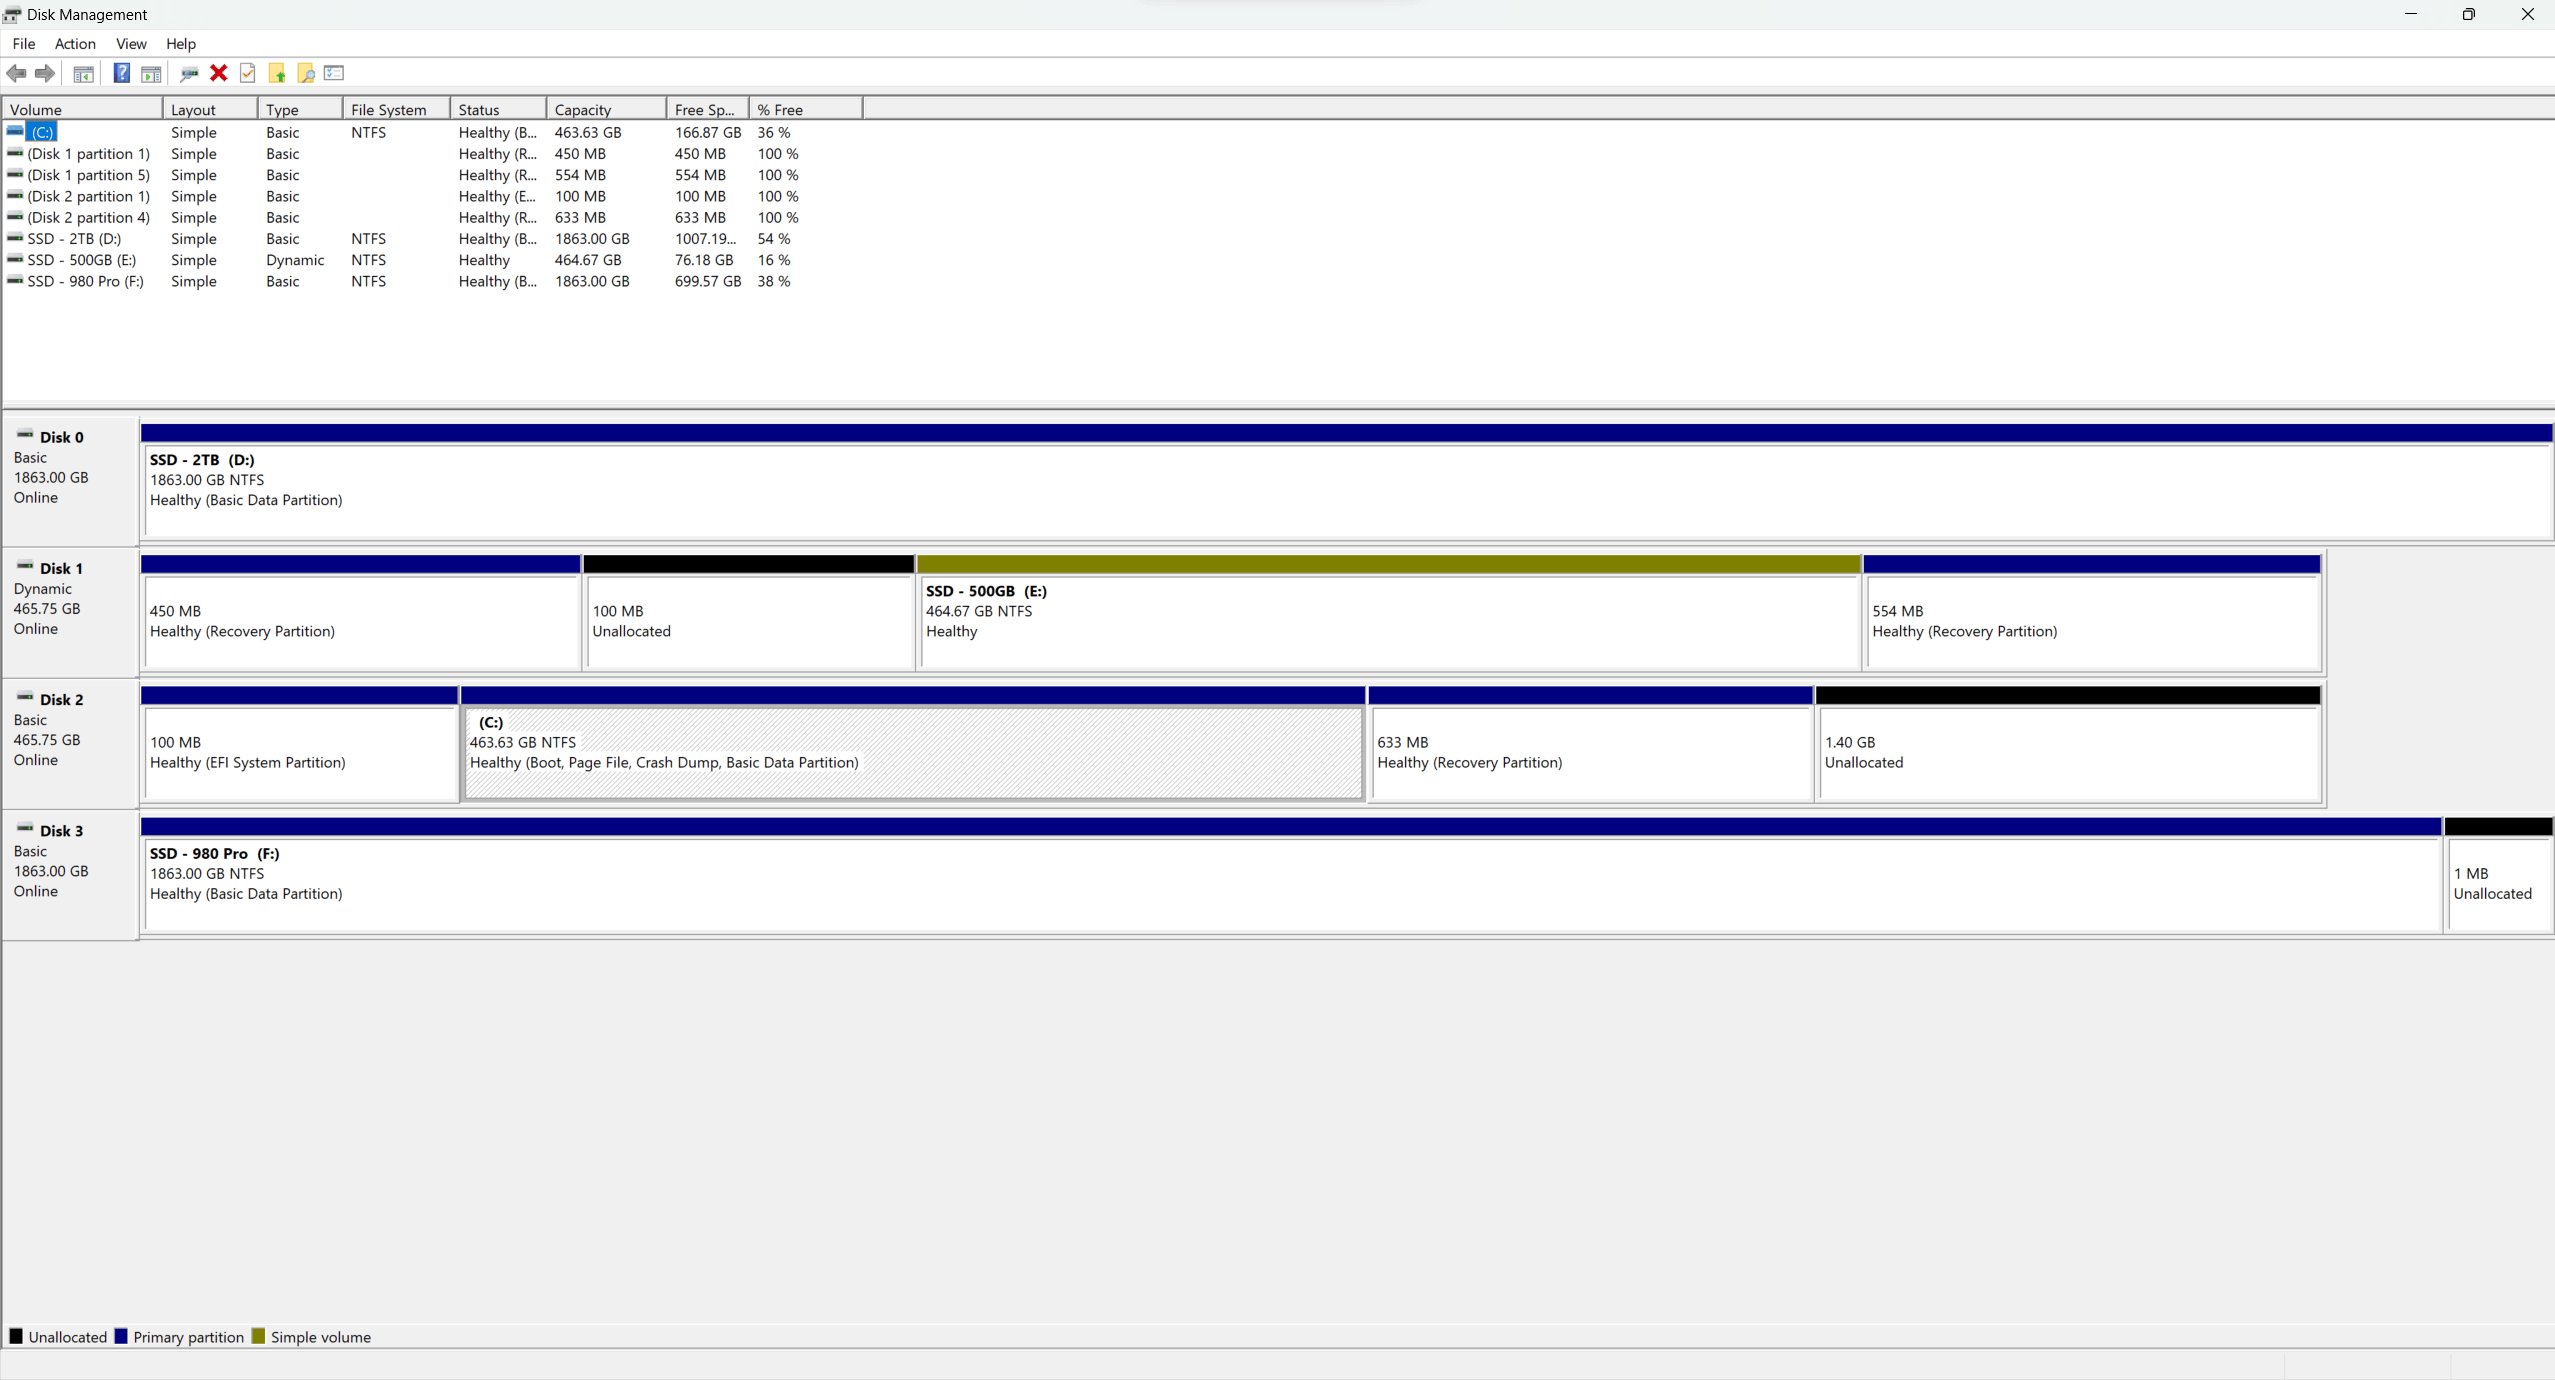
Task: Open the Action menu
Action: click(x=74, y=44)
